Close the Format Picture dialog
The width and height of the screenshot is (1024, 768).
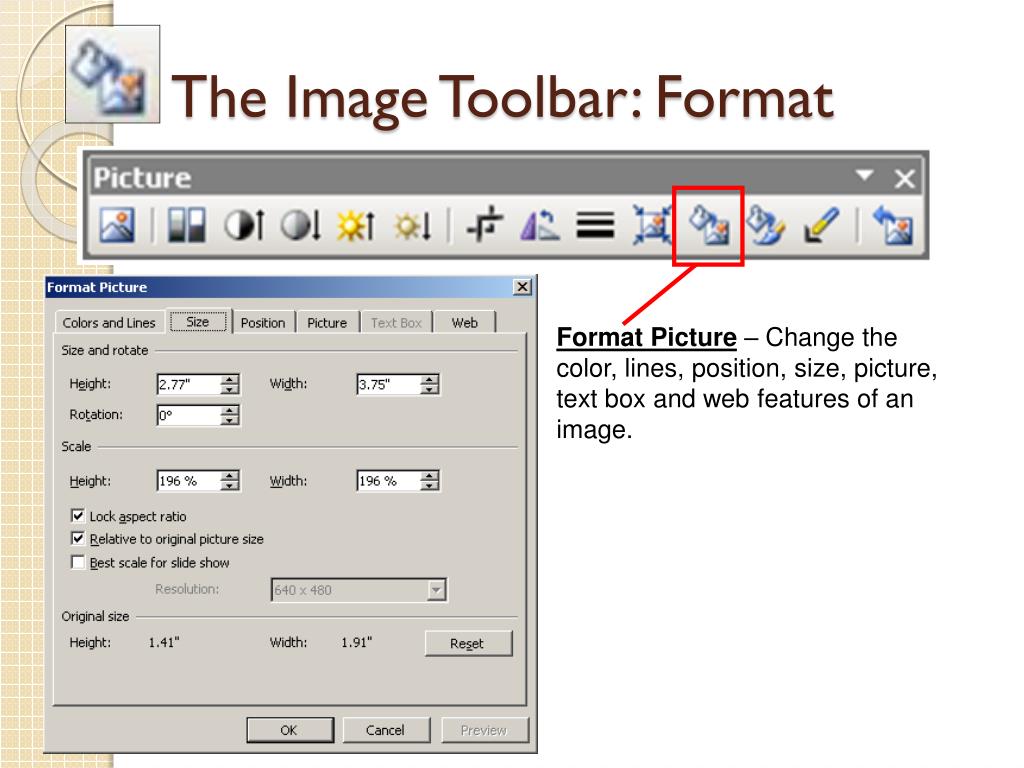coord(522,287)
